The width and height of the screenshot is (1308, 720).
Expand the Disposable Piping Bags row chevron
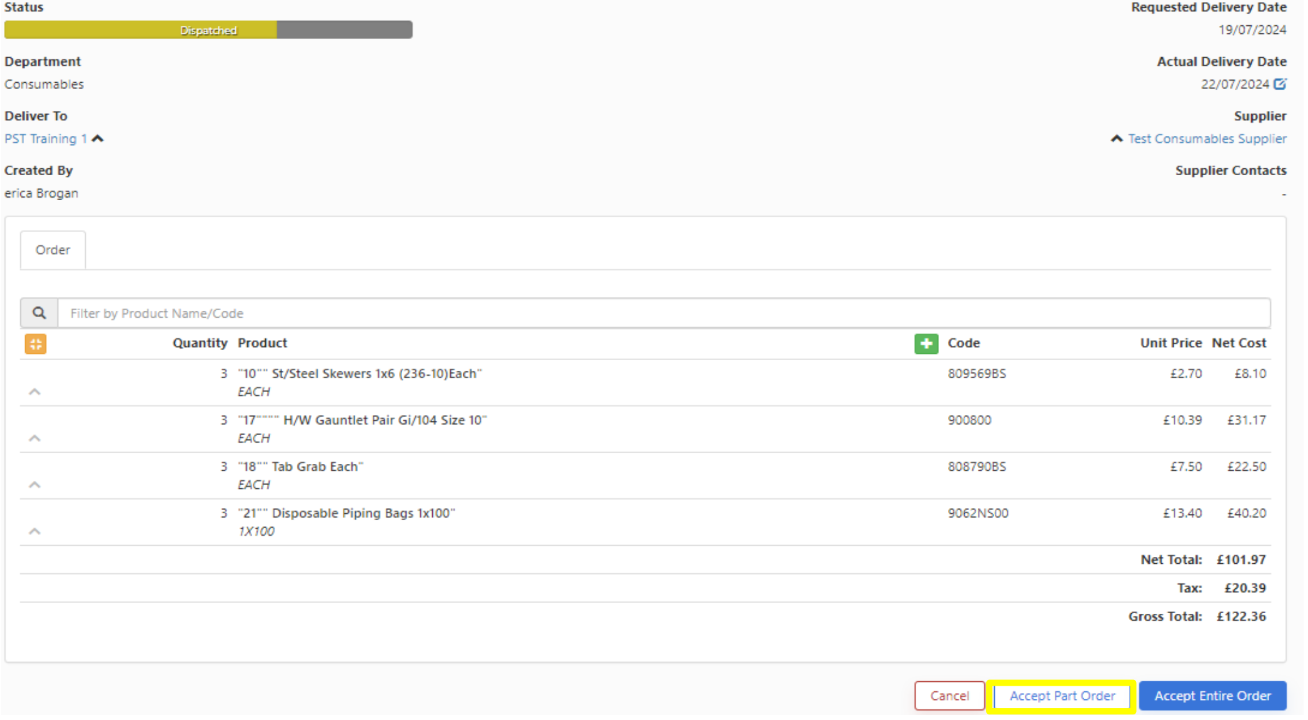pos(35,532)
